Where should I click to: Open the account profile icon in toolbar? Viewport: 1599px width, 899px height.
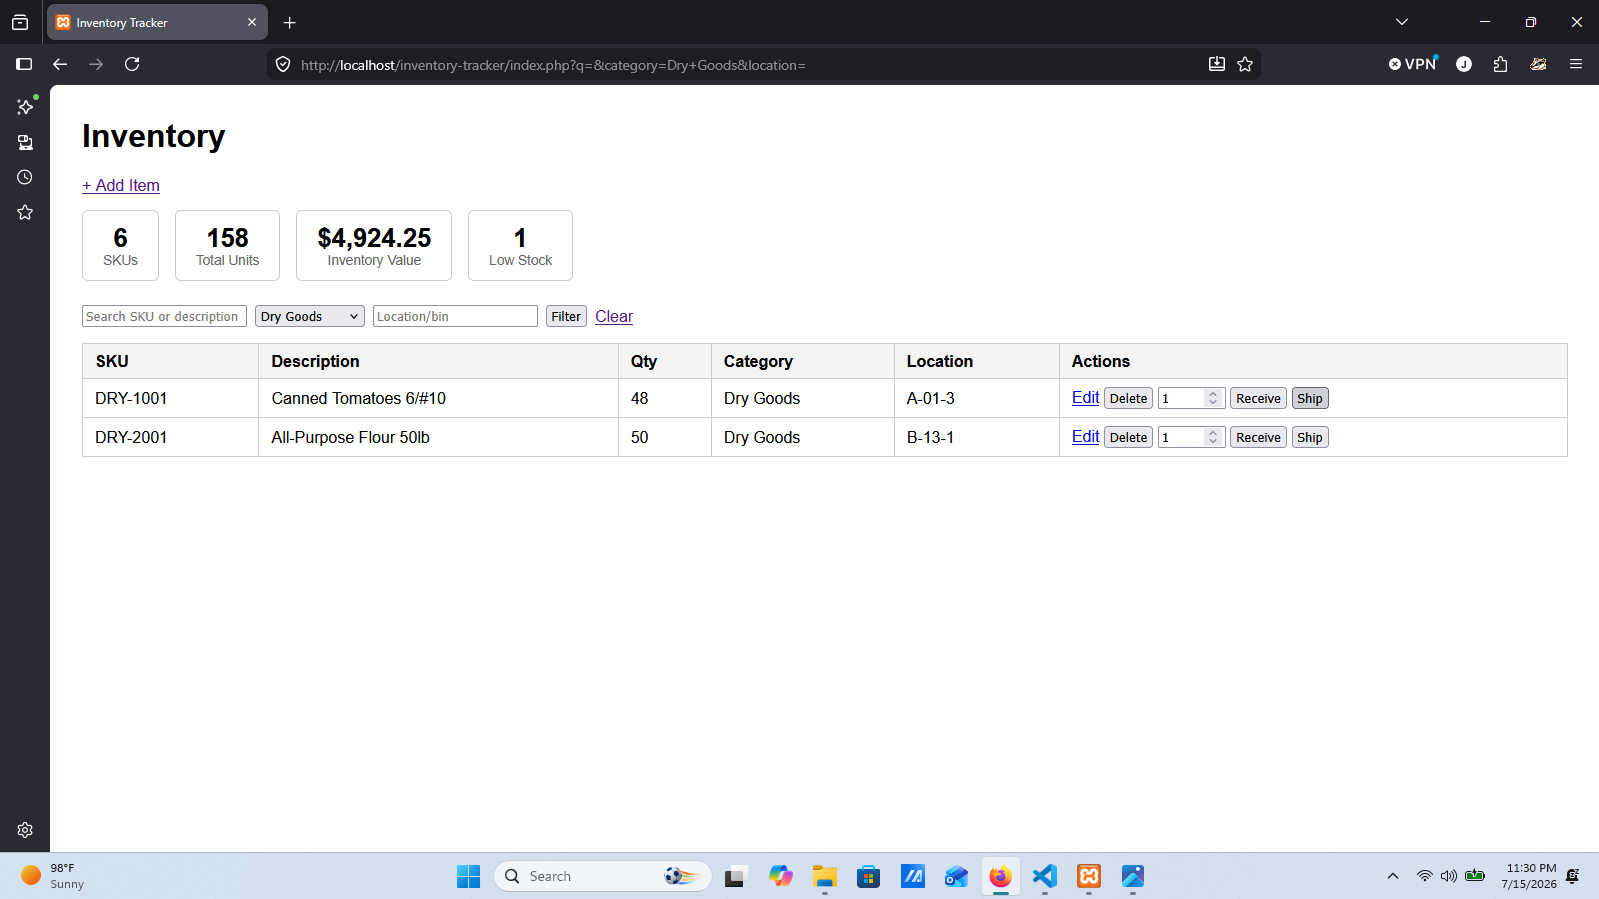tap(1464, 64)
